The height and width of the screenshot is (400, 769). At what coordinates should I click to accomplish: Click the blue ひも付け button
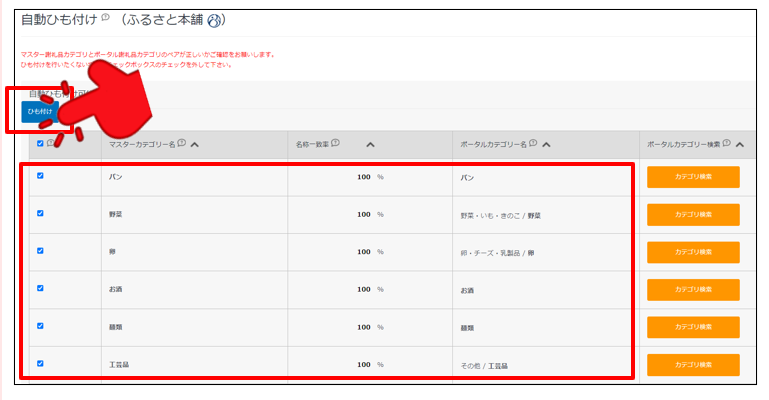pos(39,111)
